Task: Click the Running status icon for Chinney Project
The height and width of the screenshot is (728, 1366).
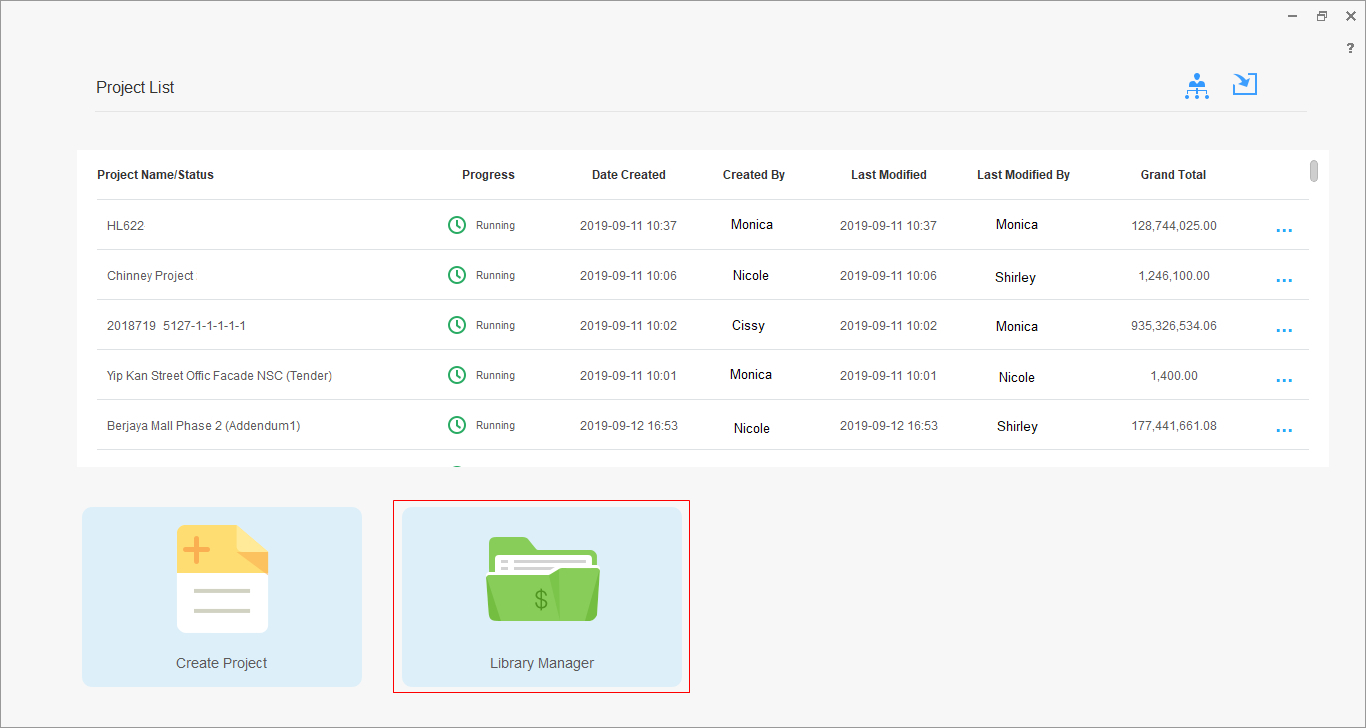Action: click(x=457, y=275)
